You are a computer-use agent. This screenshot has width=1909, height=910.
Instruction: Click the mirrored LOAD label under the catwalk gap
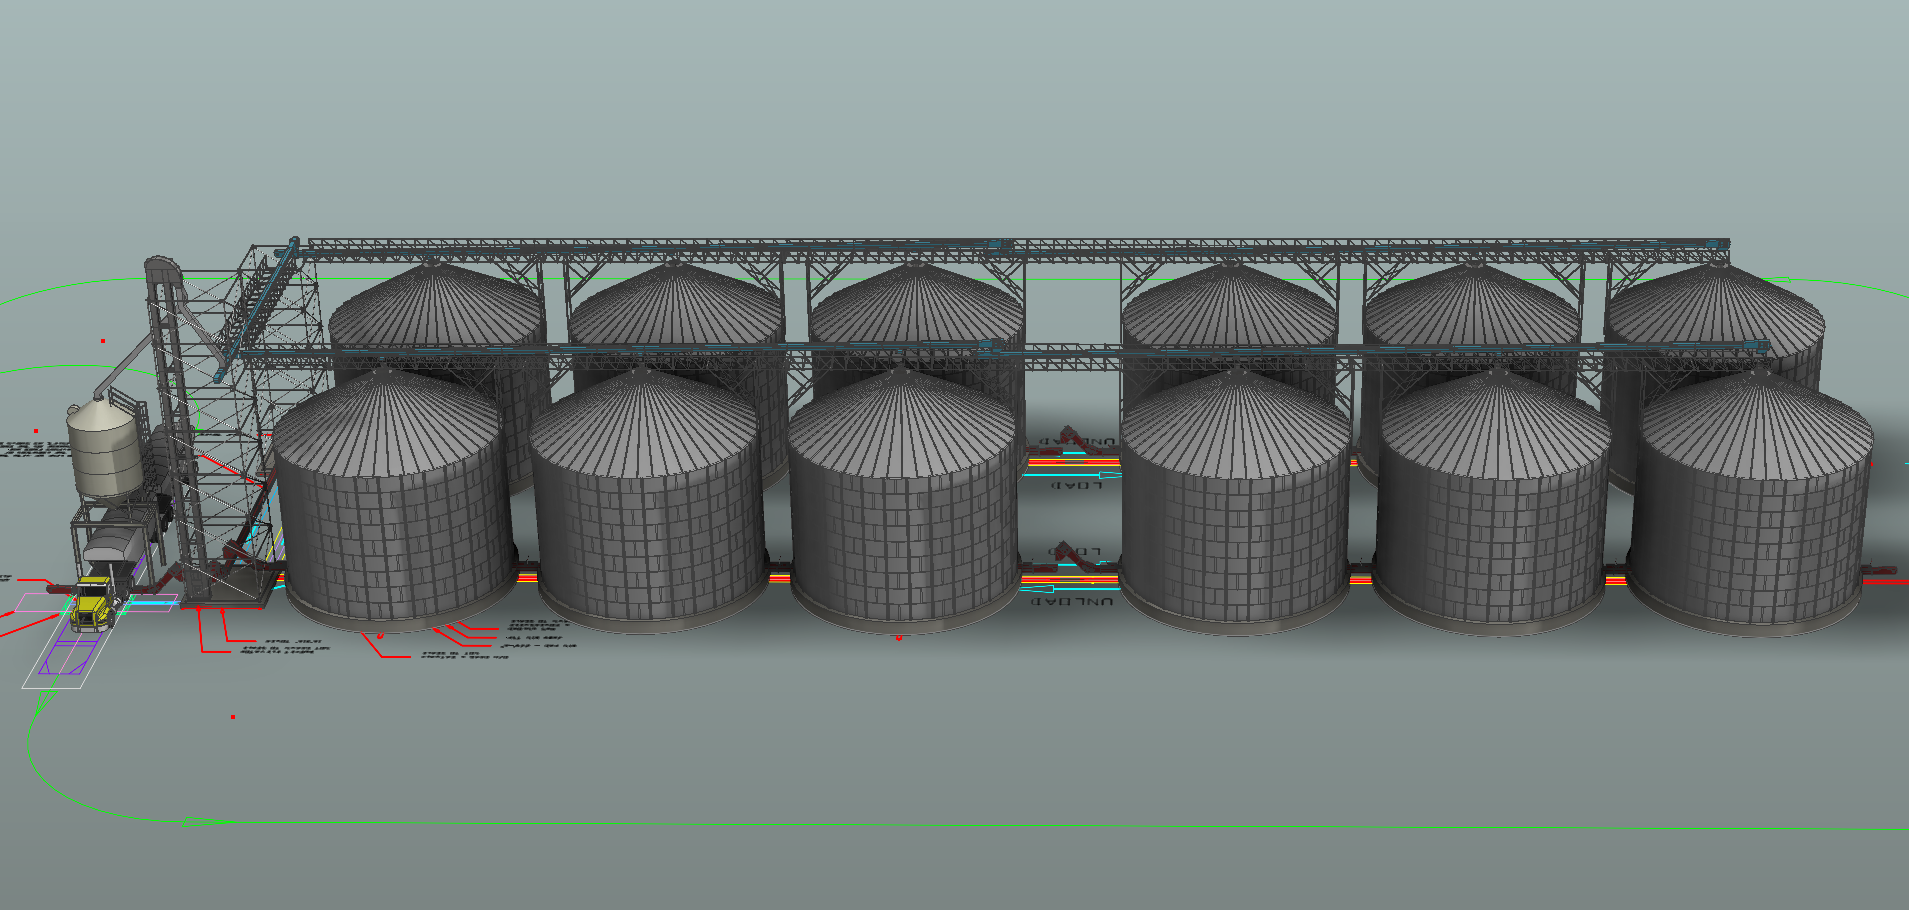click(x=1076, y=486)
